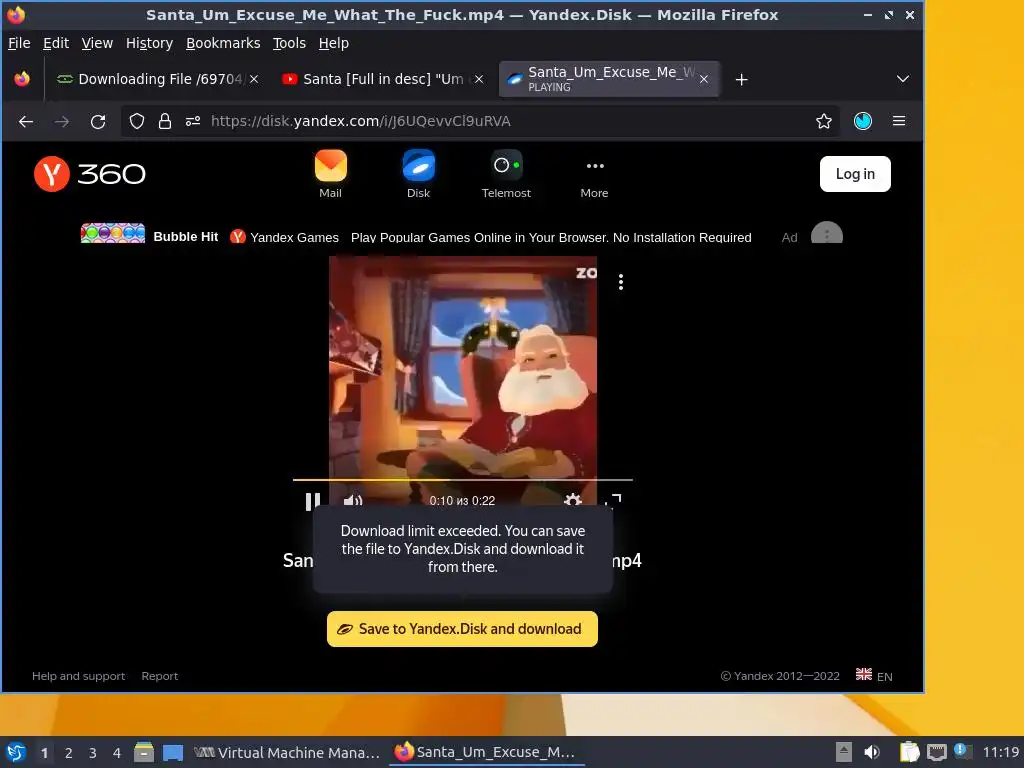1024x768 pixels.
Task: Open the ad options round button
Action: pos(827,234)
